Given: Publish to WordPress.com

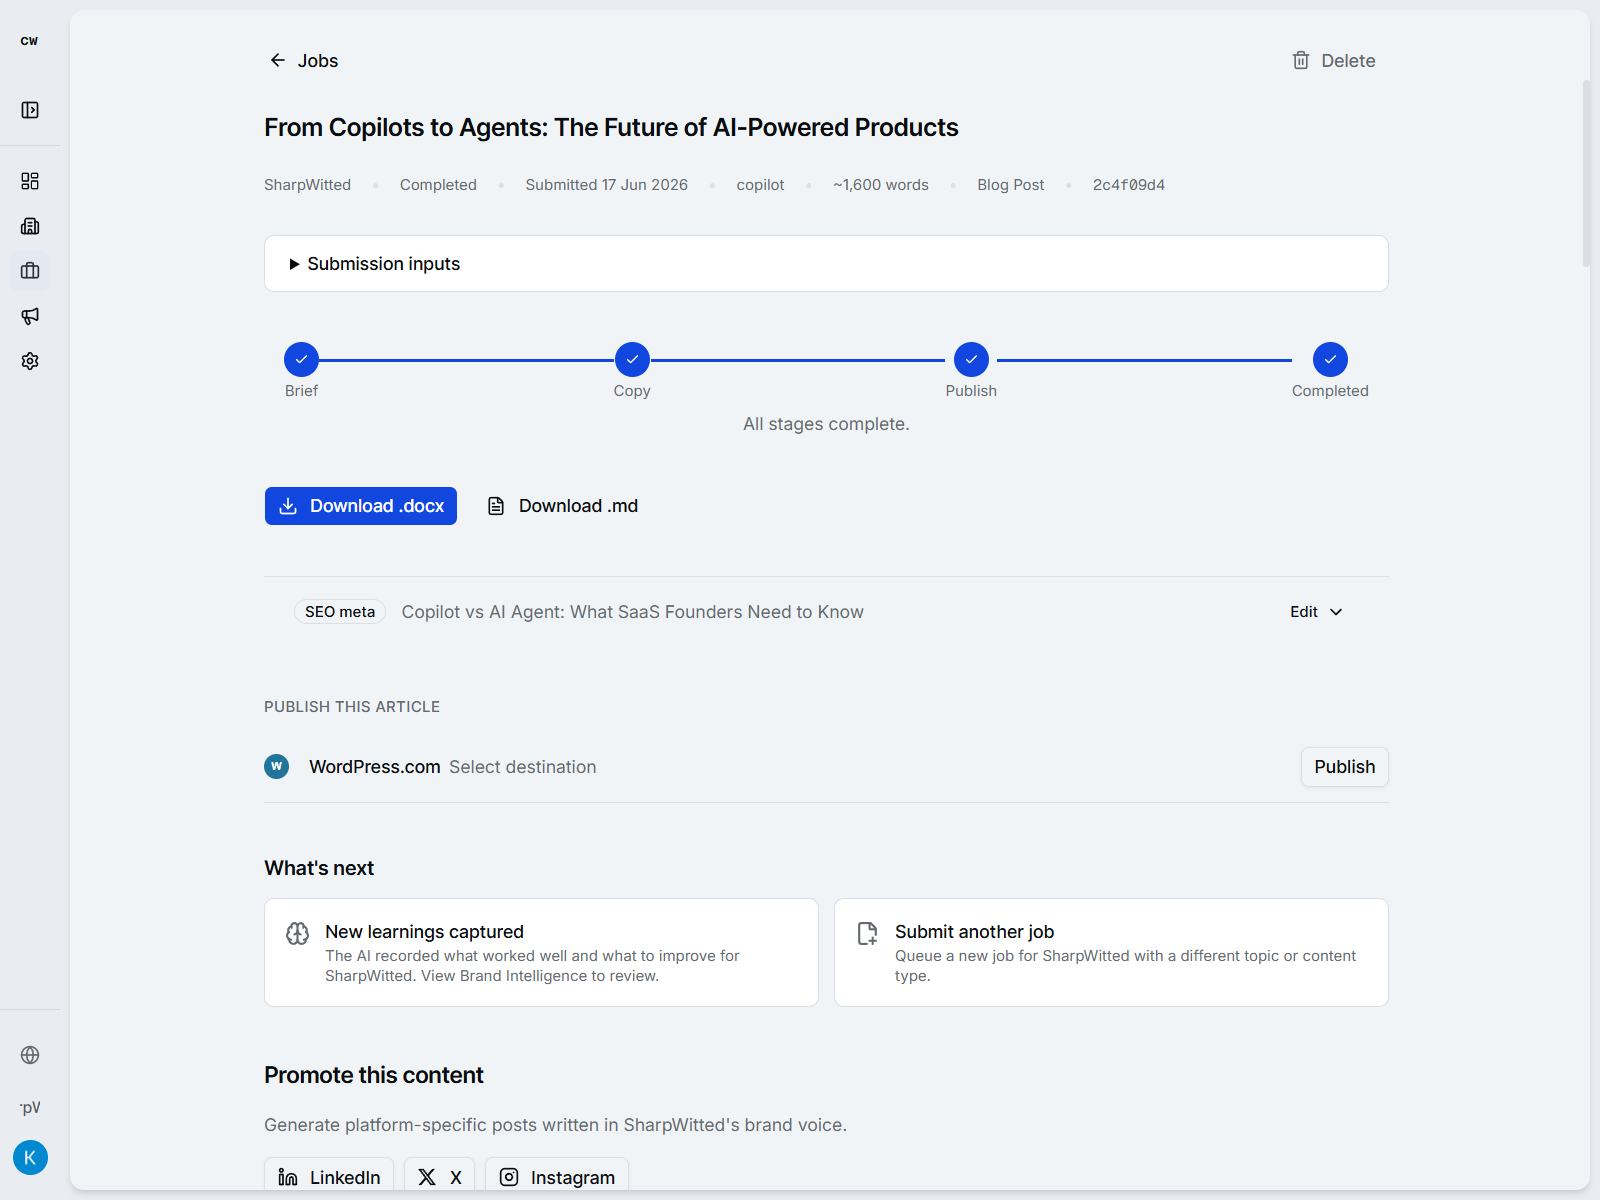Looking at the screenshot, I should click(x=1344, y=767).
